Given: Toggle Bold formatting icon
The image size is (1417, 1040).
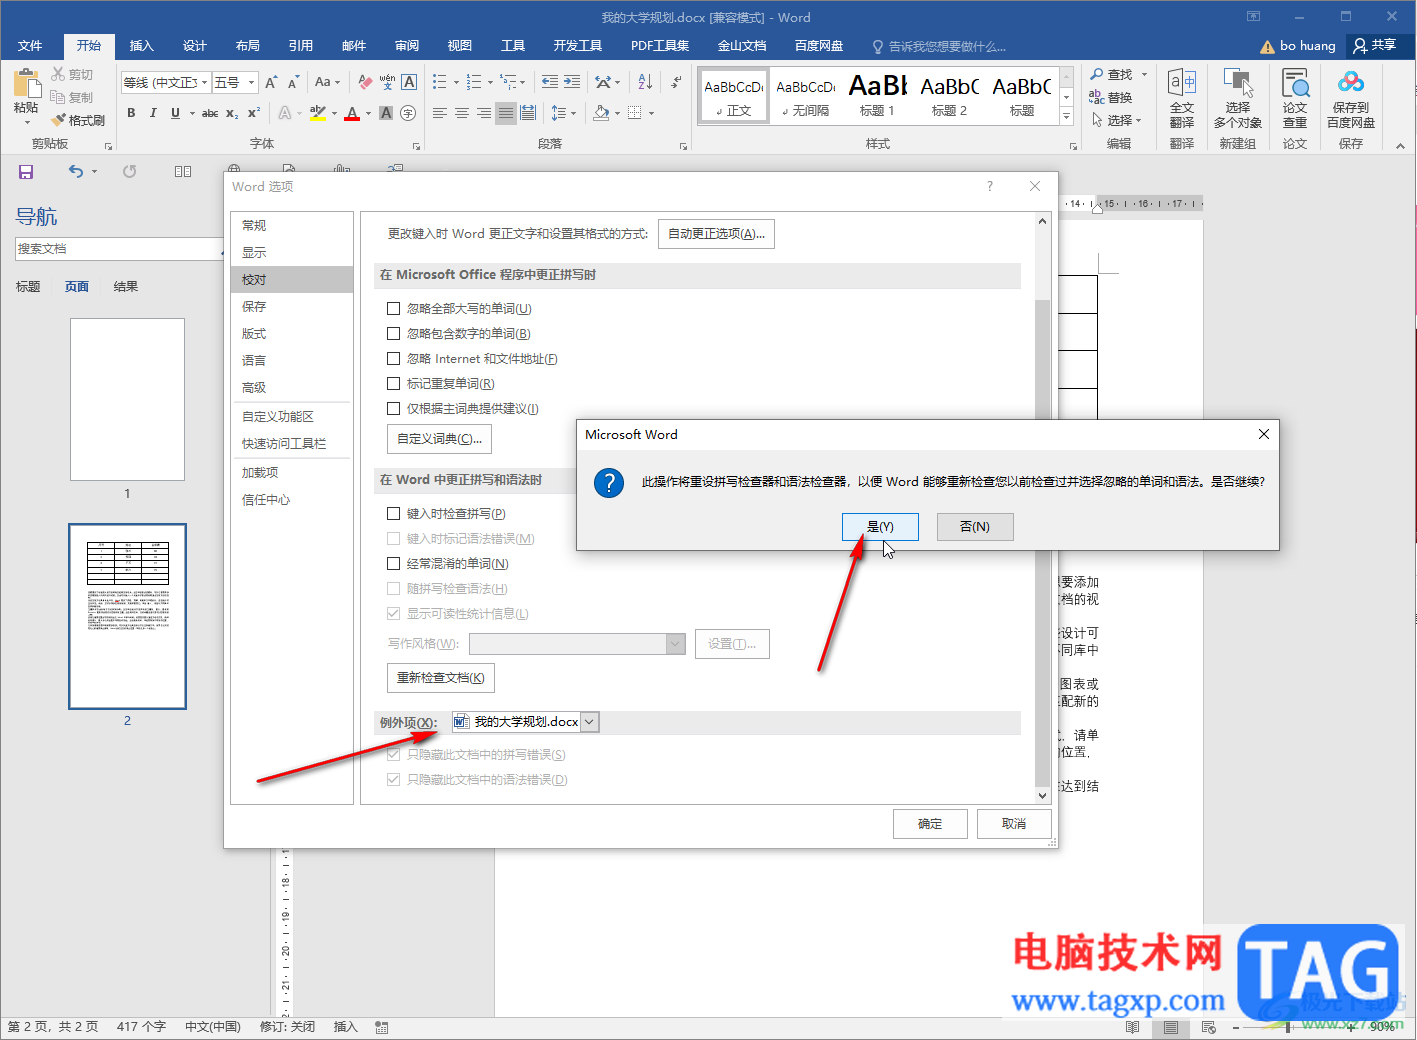Looking at the screenshot, I should (x=131, y=113).
